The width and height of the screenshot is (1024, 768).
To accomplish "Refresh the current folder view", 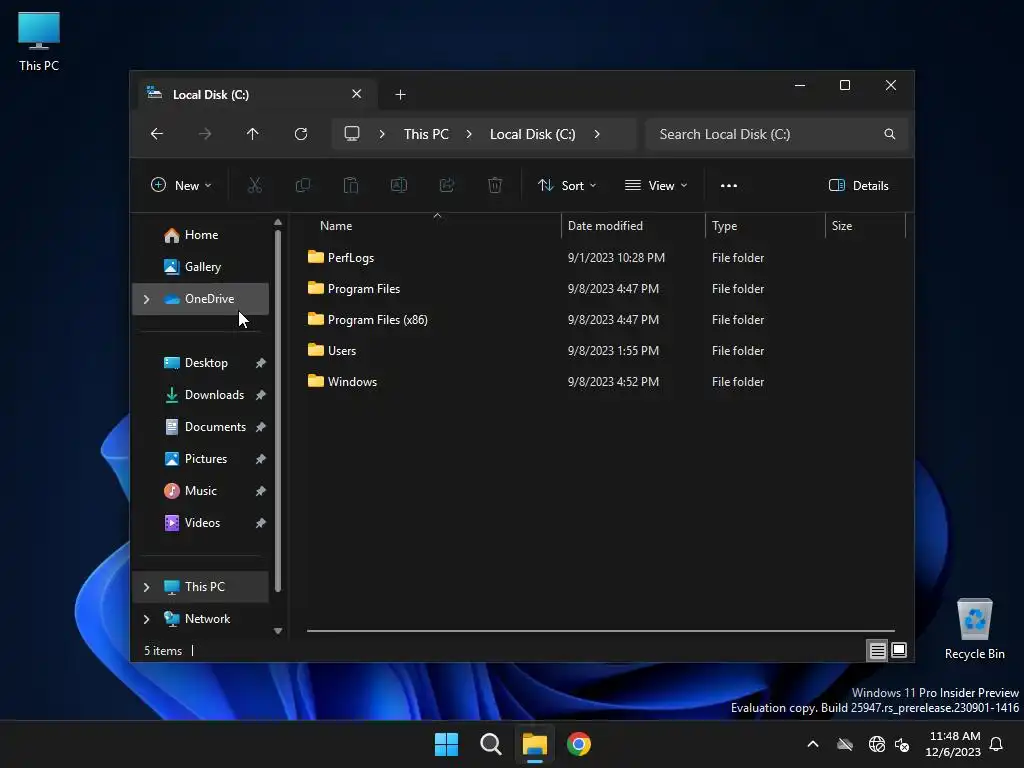I will pyautogui.click(x=301, y=134).
